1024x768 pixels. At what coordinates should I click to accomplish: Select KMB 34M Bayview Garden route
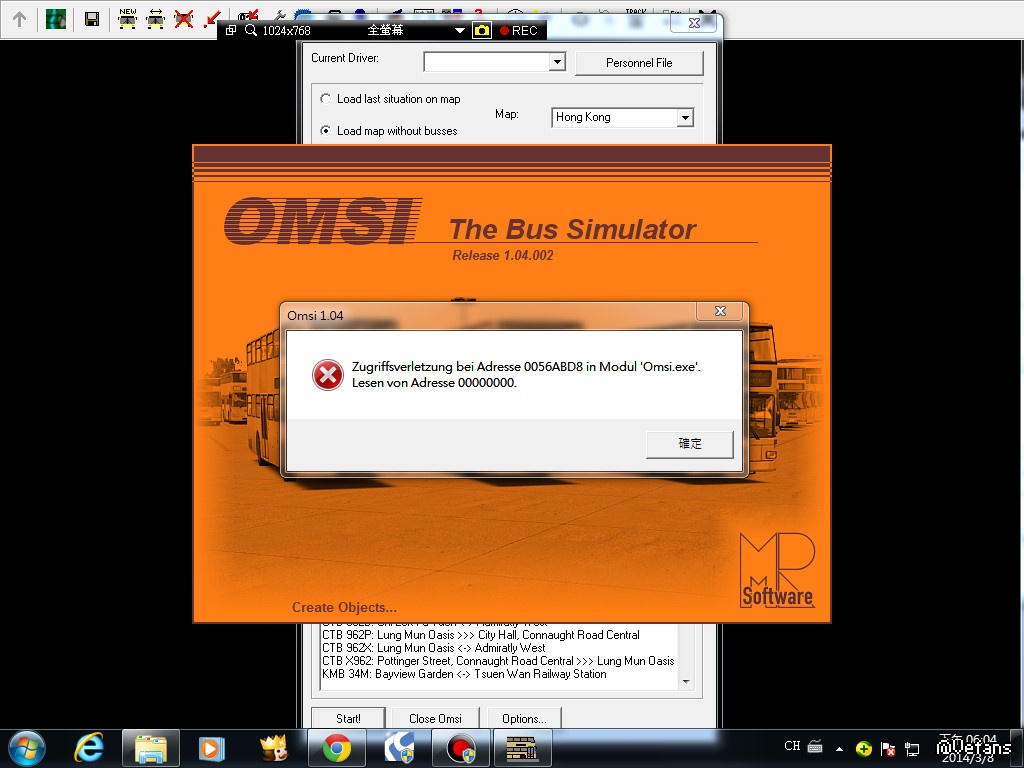coord(464,674)
